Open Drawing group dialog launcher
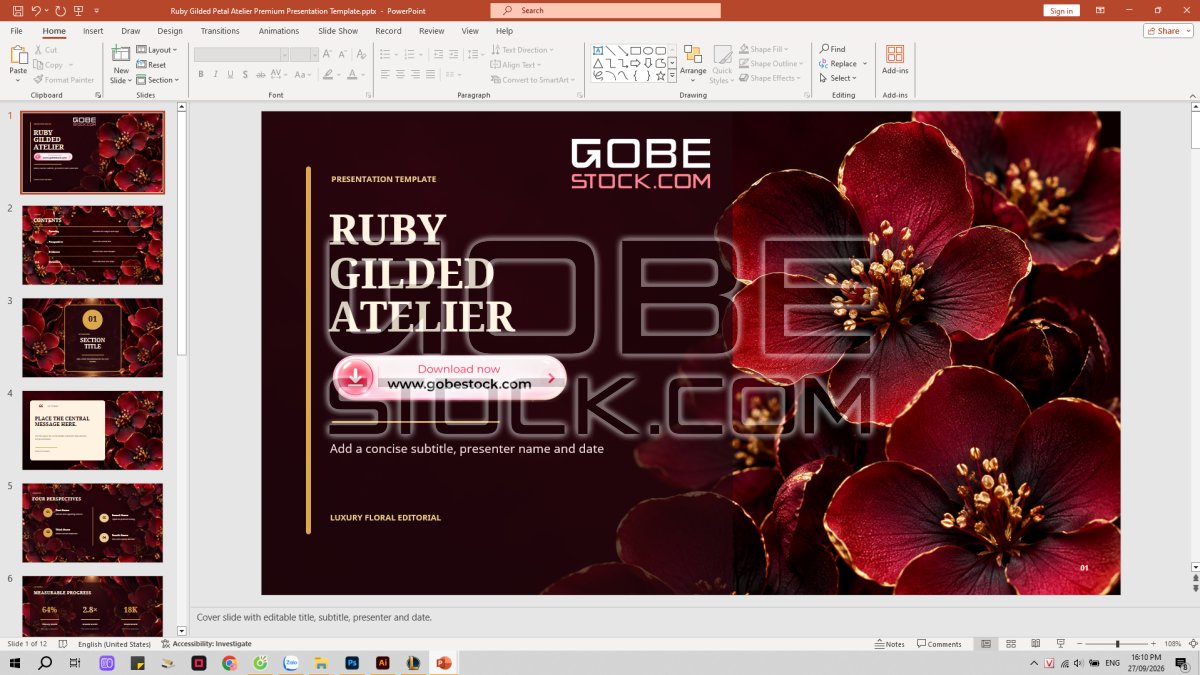This screenshot has height=675, width=1200. tap(806, 95)
